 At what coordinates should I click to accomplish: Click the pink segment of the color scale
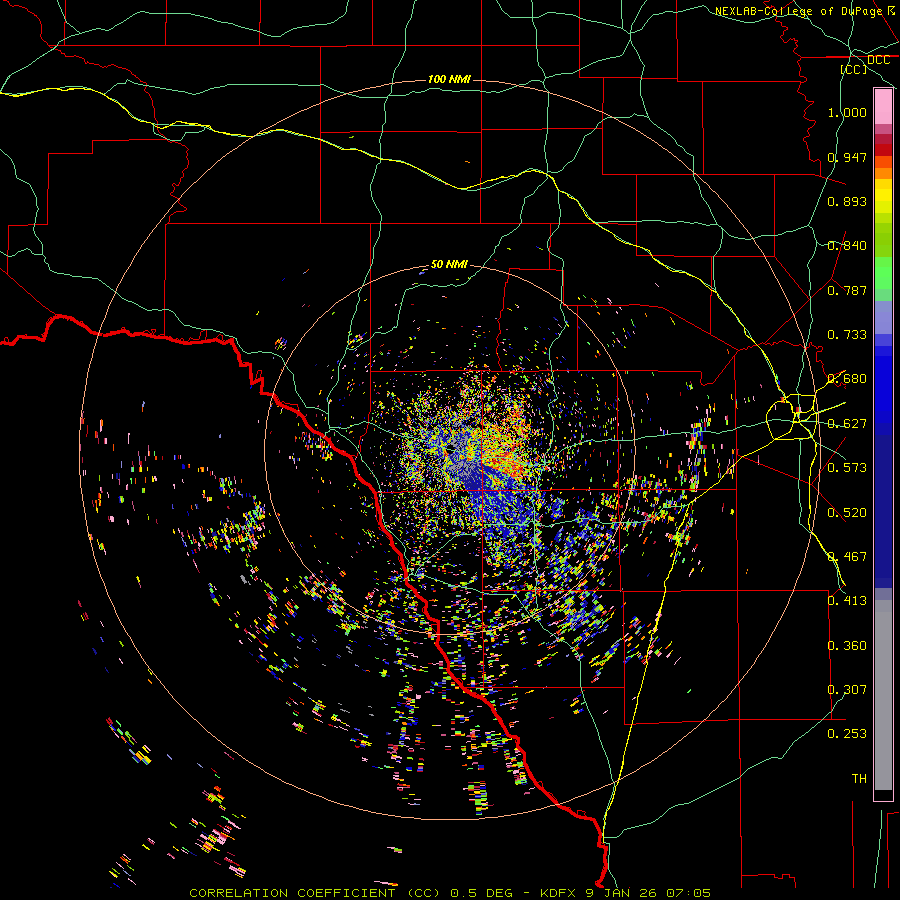pos(883,107)
